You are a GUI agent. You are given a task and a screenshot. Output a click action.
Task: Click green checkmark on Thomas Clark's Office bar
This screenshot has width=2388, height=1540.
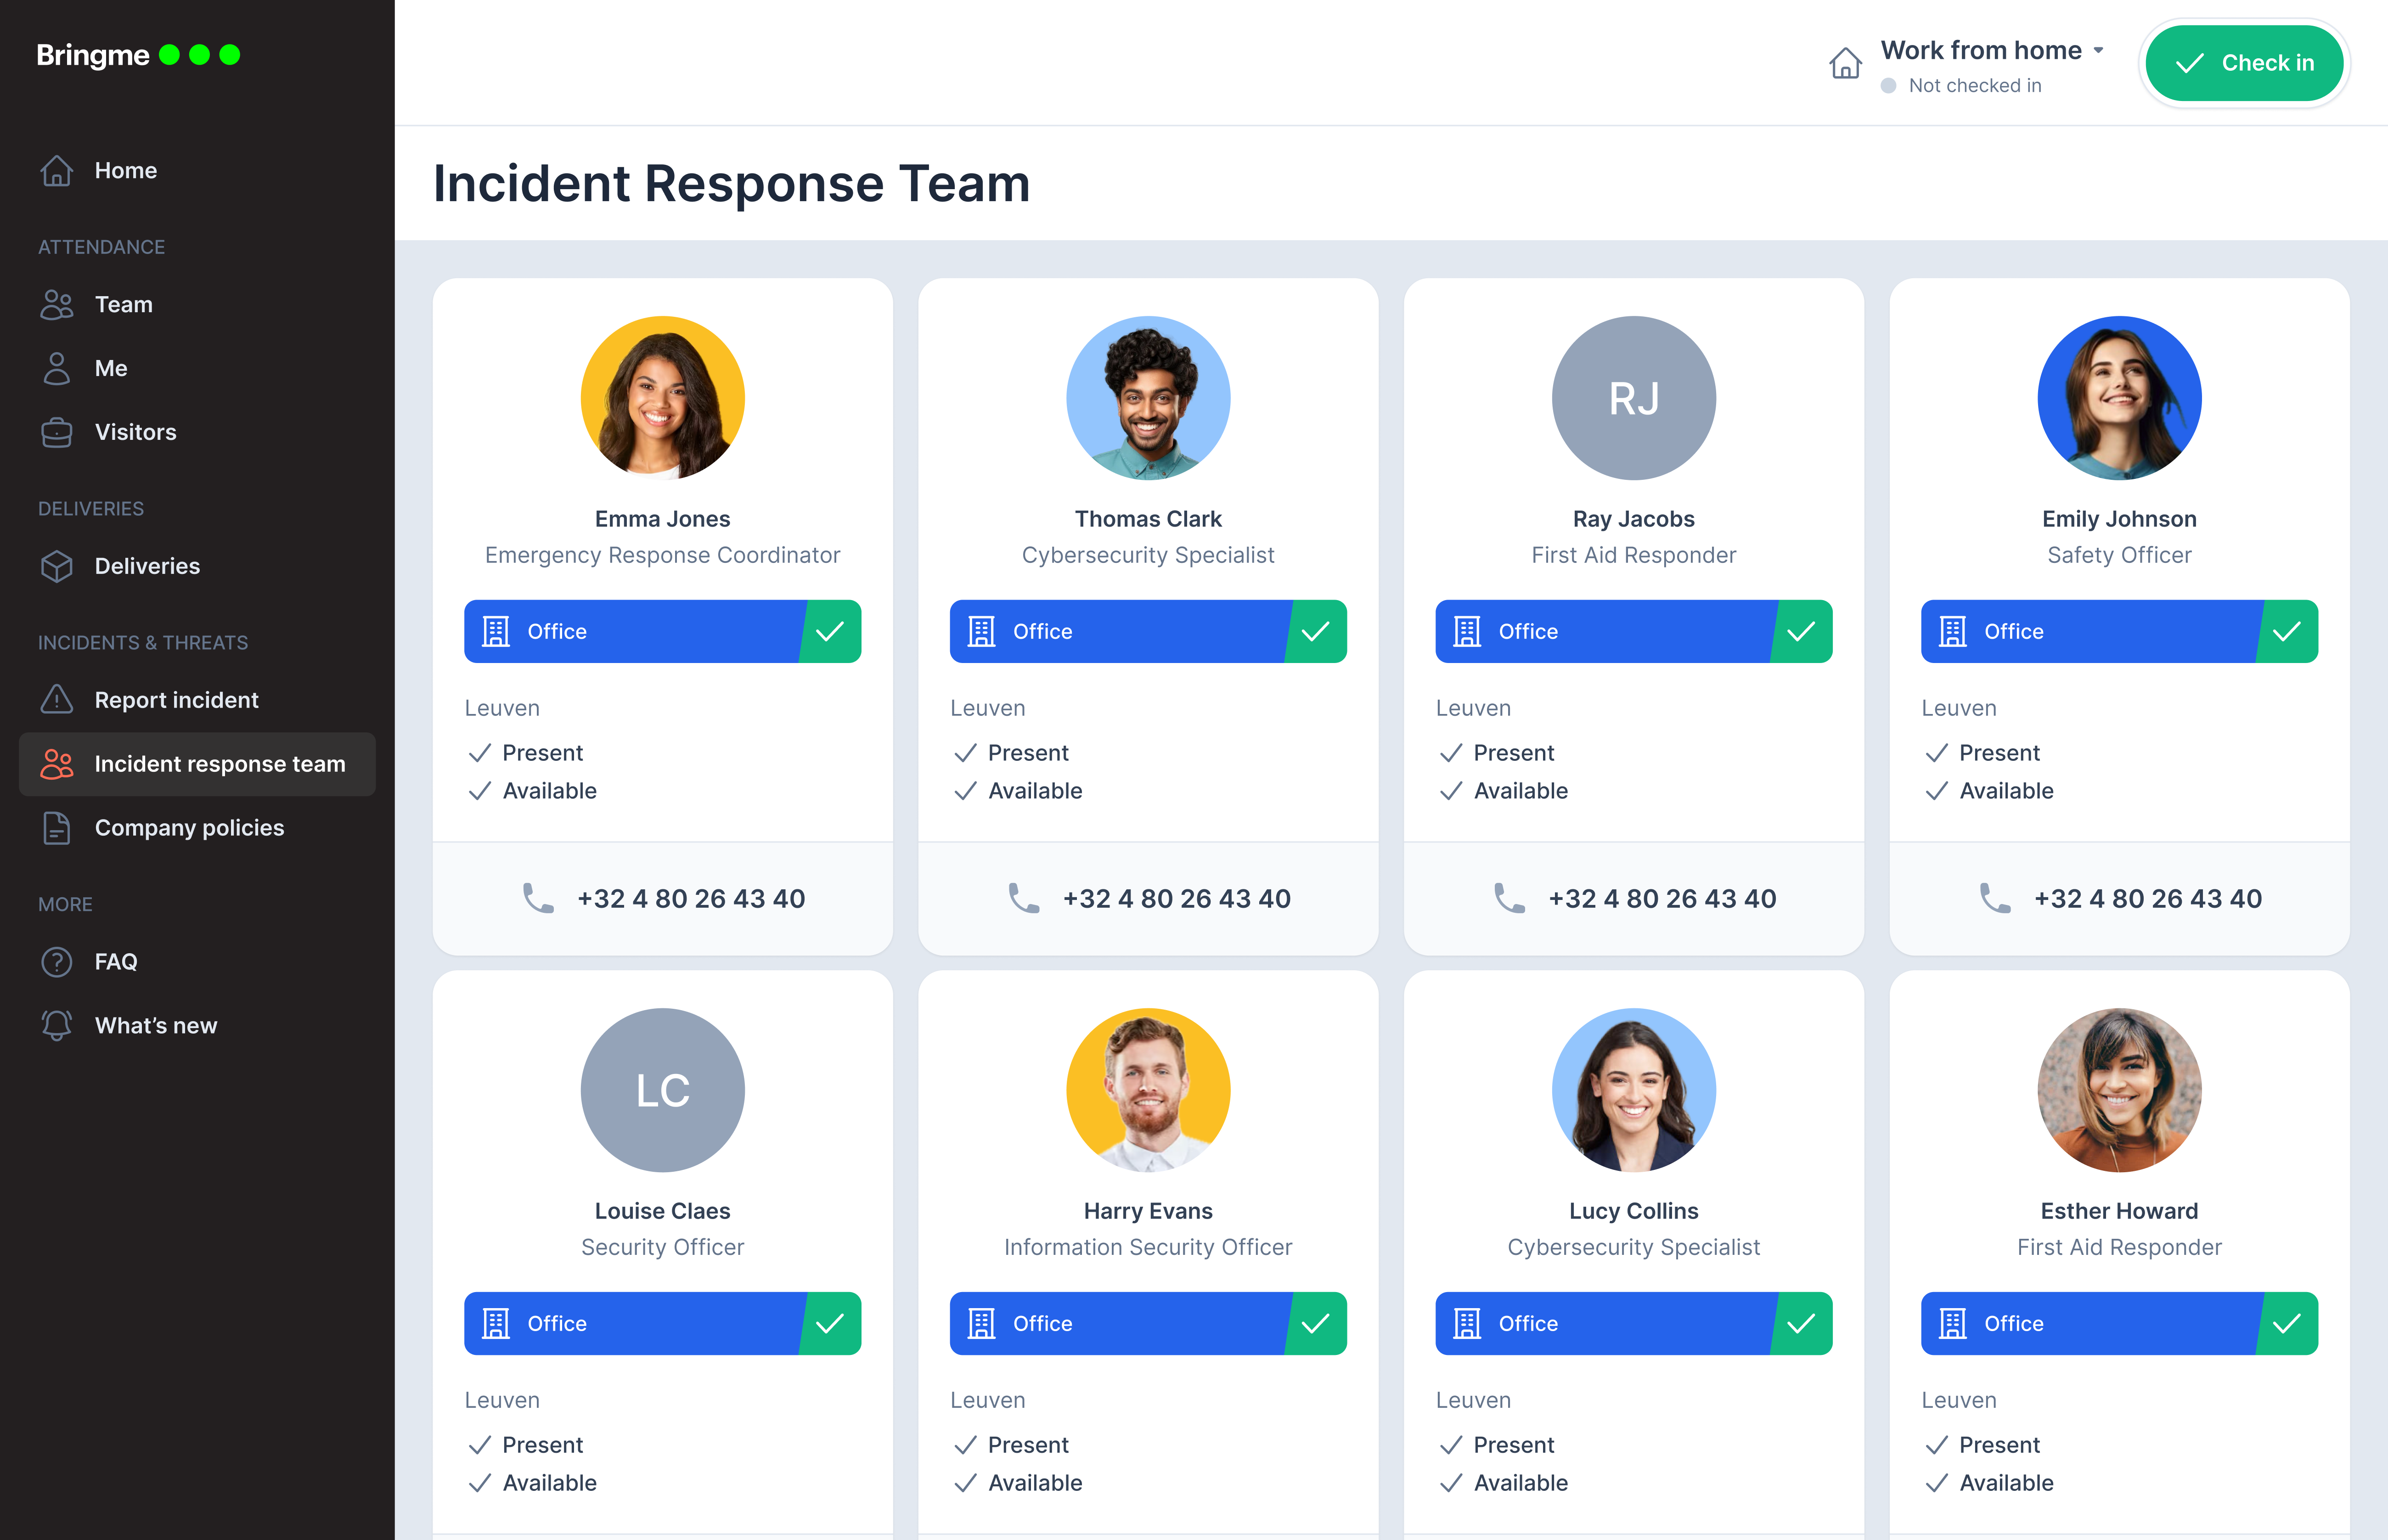1316,632
